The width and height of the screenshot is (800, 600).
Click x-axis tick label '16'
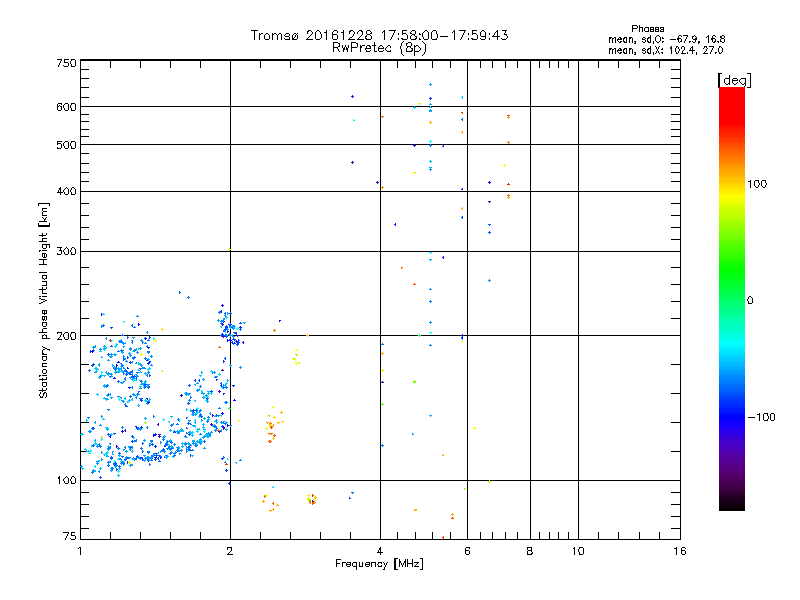tap(680, 551)
